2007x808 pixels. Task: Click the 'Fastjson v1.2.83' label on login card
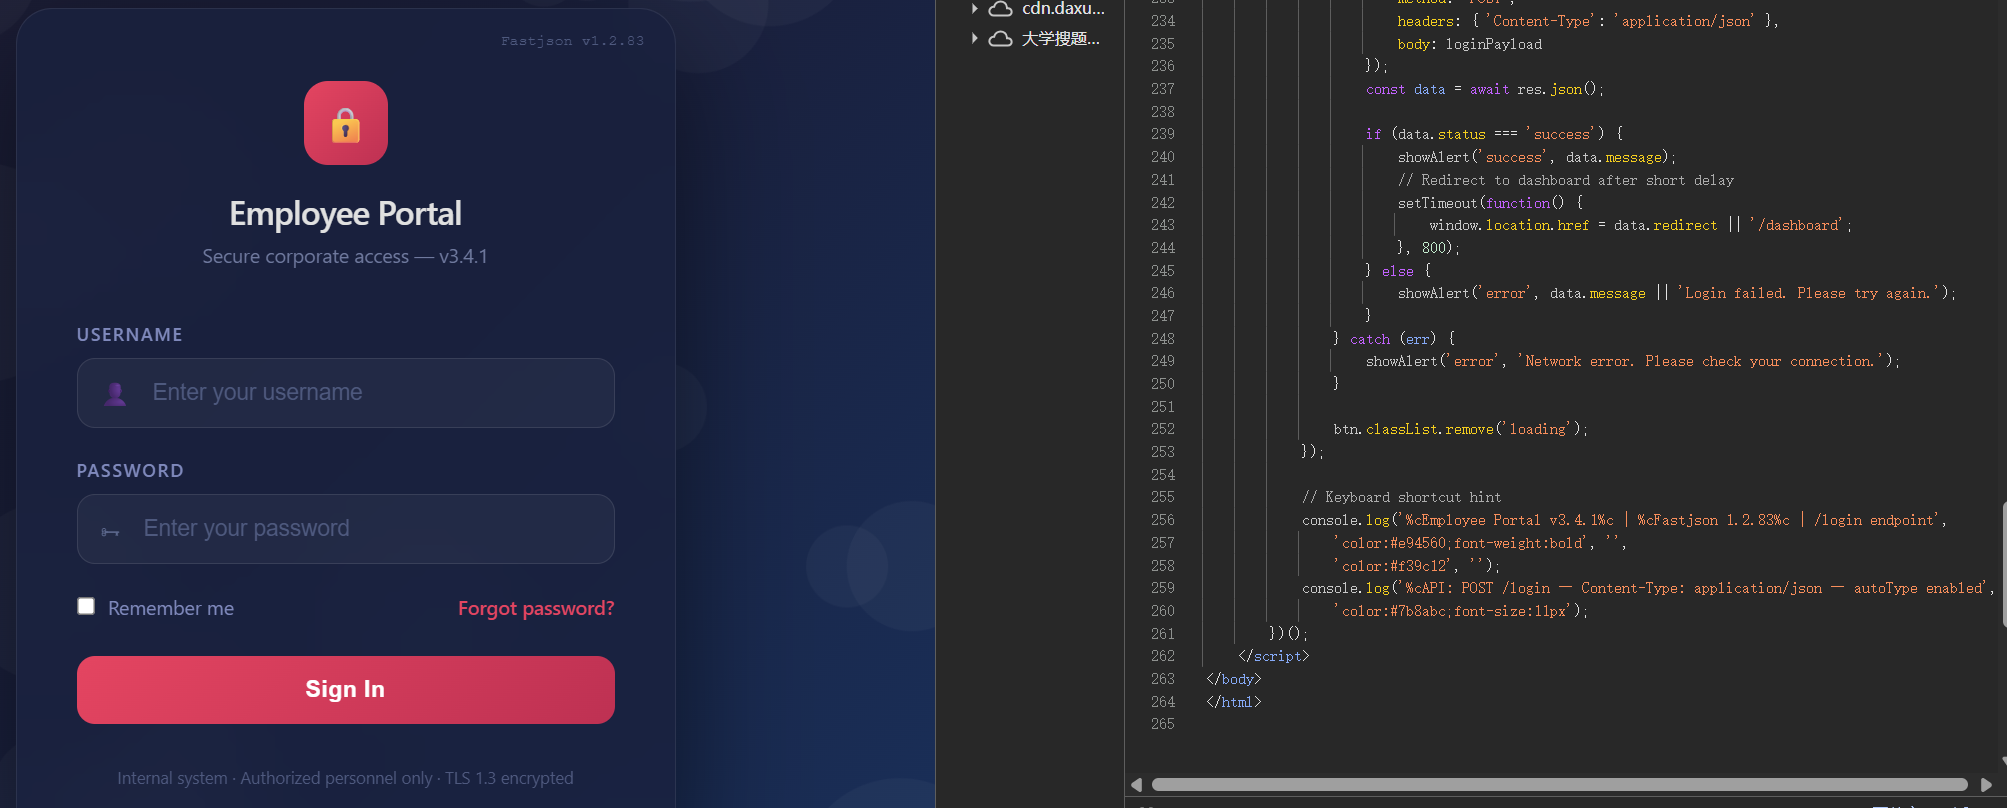pos(572,41)
